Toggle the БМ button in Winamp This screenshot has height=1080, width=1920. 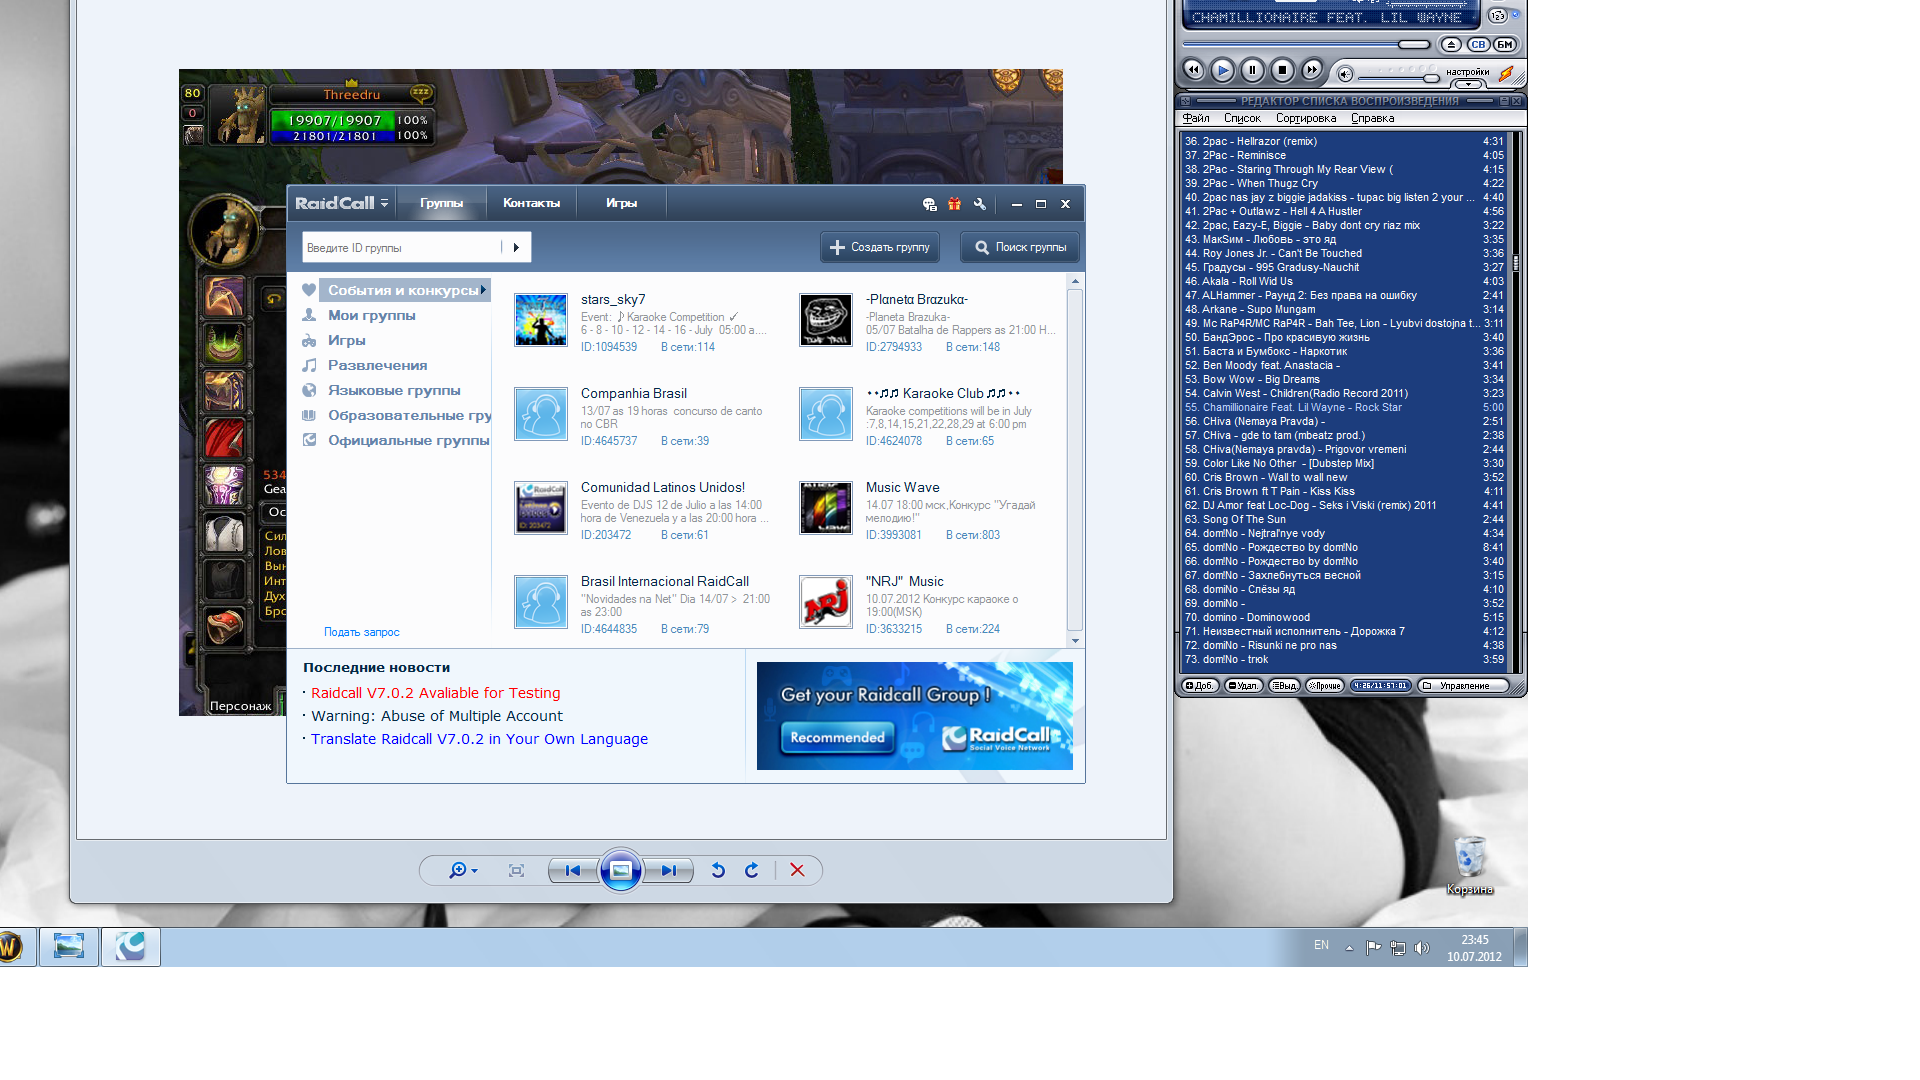point(1505,44)
